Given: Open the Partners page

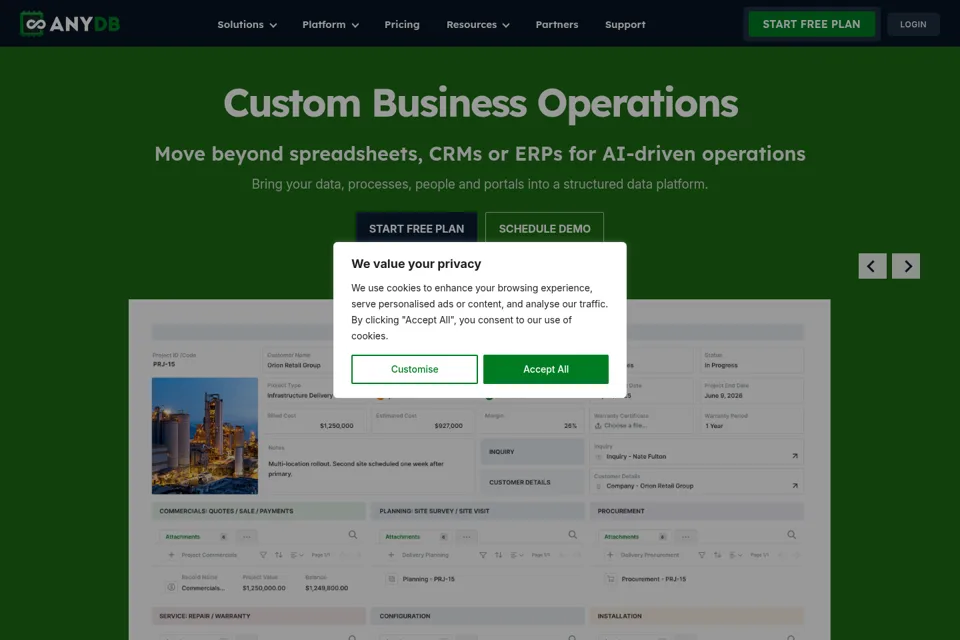Looking at the screenshot, I should [557, 24].
